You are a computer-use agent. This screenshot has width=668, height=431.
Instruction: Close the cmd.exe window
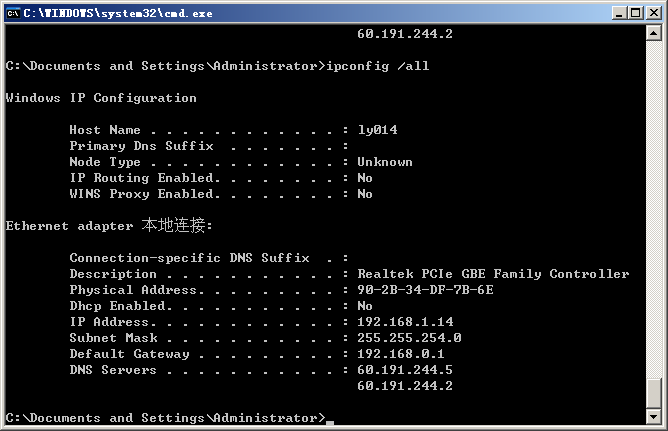(652, 12)
